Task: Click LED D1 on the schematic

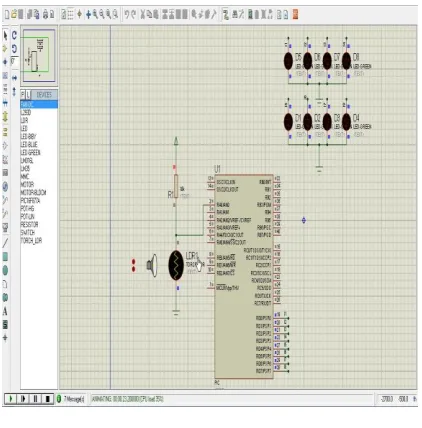Action: tap(288, 122)
